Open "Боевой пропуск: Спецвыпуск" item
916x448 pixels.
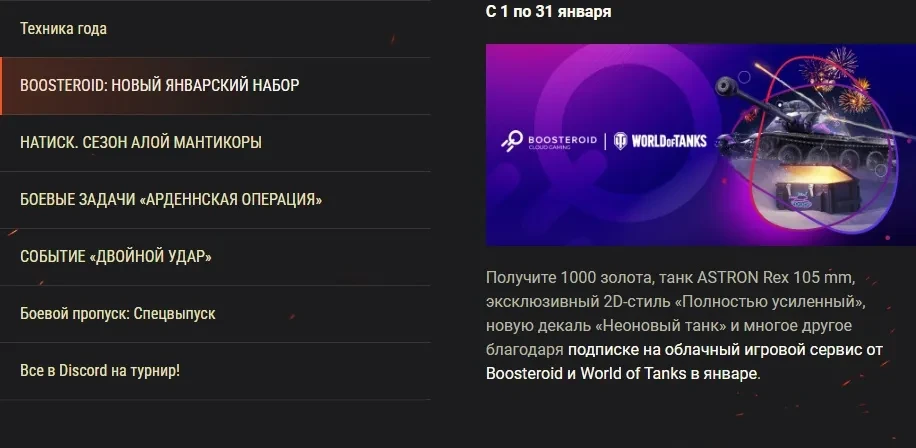[215, 314]
